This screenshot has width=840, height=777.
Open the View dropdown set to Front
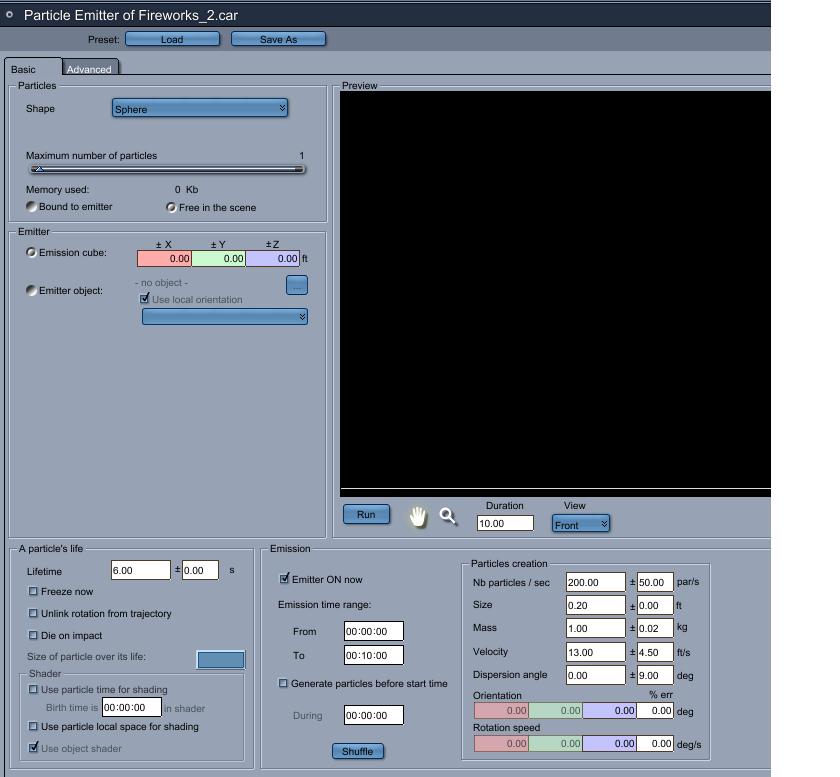click(x=581, y=524)
